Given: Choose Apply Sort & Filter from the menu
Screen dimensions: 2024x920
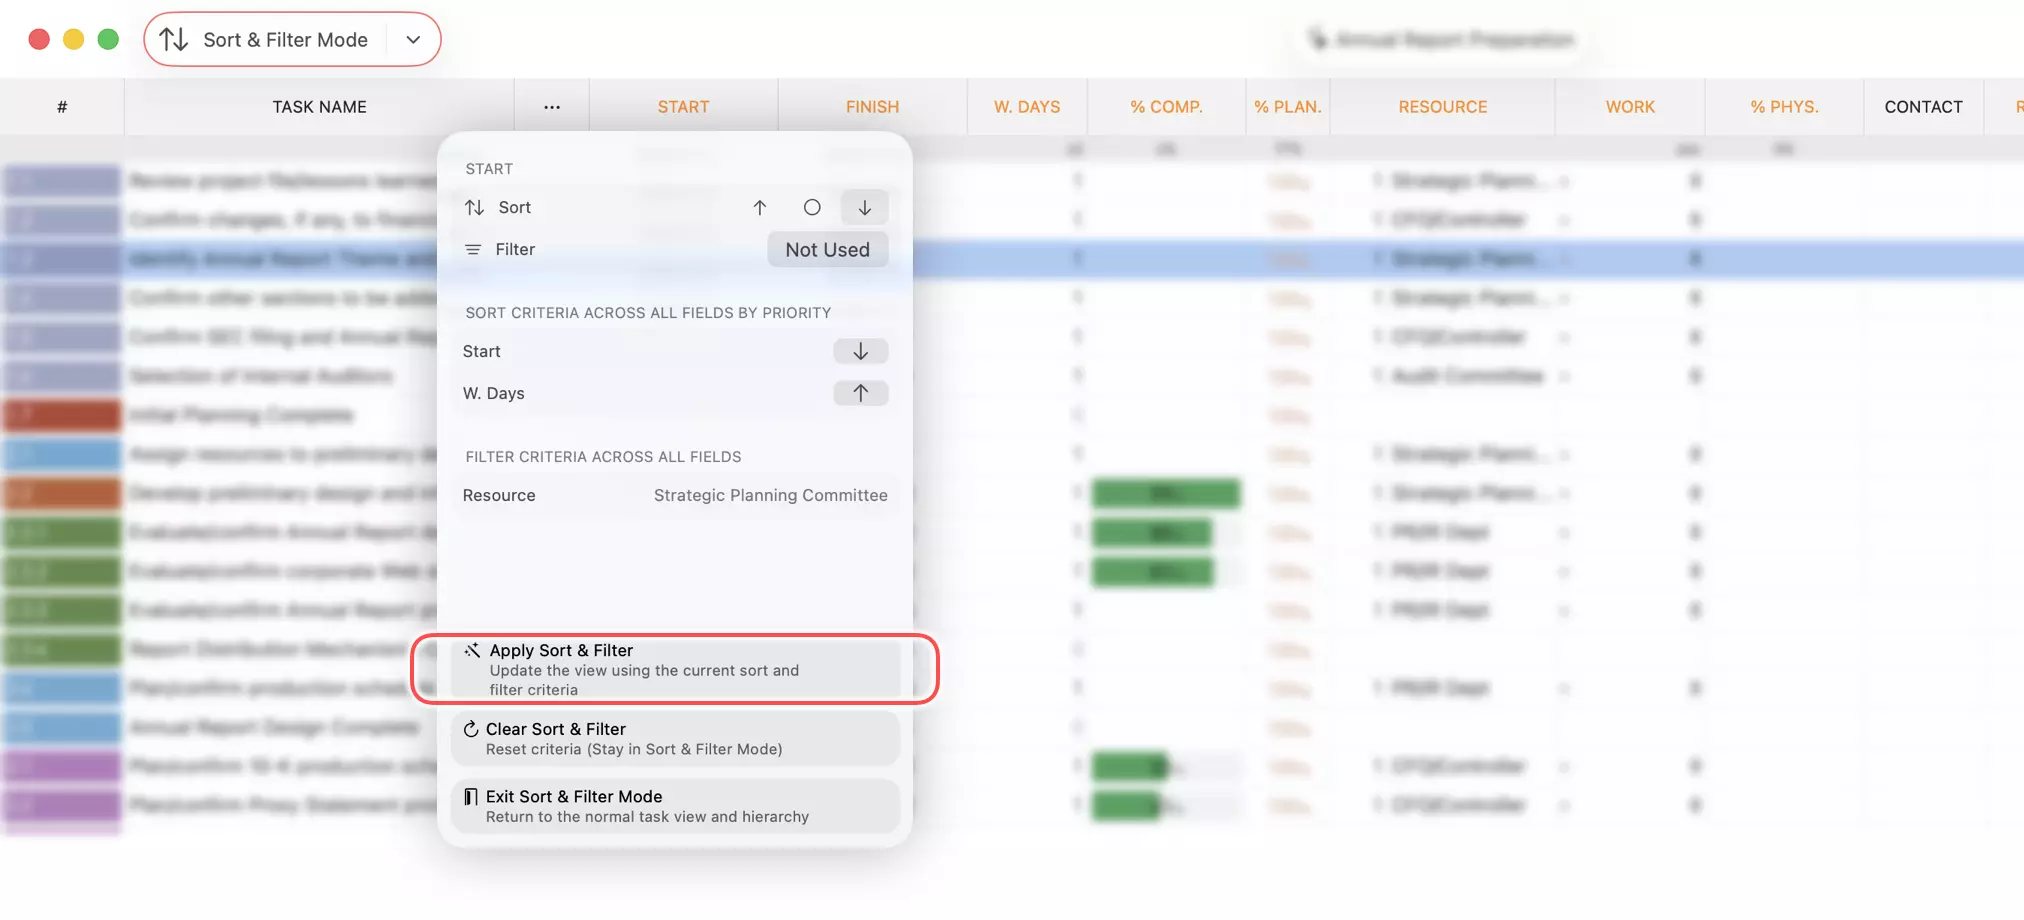Looking at the screenshot, I should tap(675, 669).
